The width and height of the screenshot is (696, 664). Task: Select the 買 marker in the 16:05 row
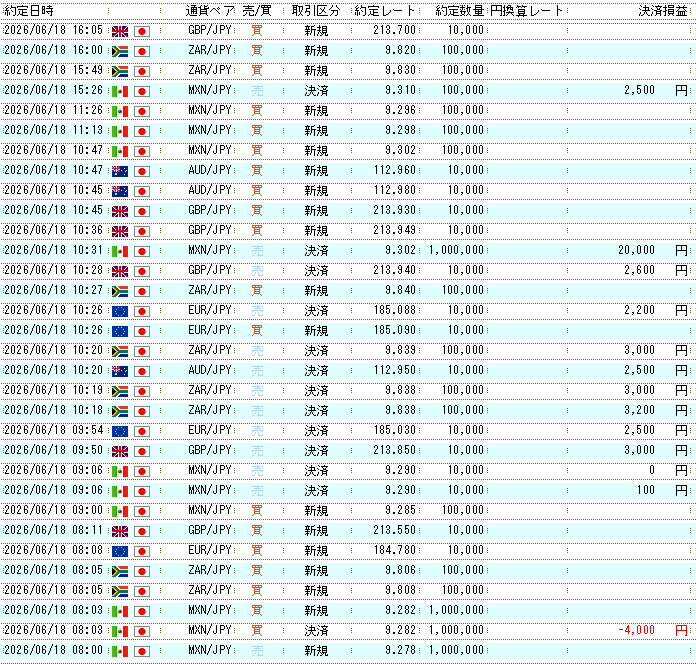point(257,31)
